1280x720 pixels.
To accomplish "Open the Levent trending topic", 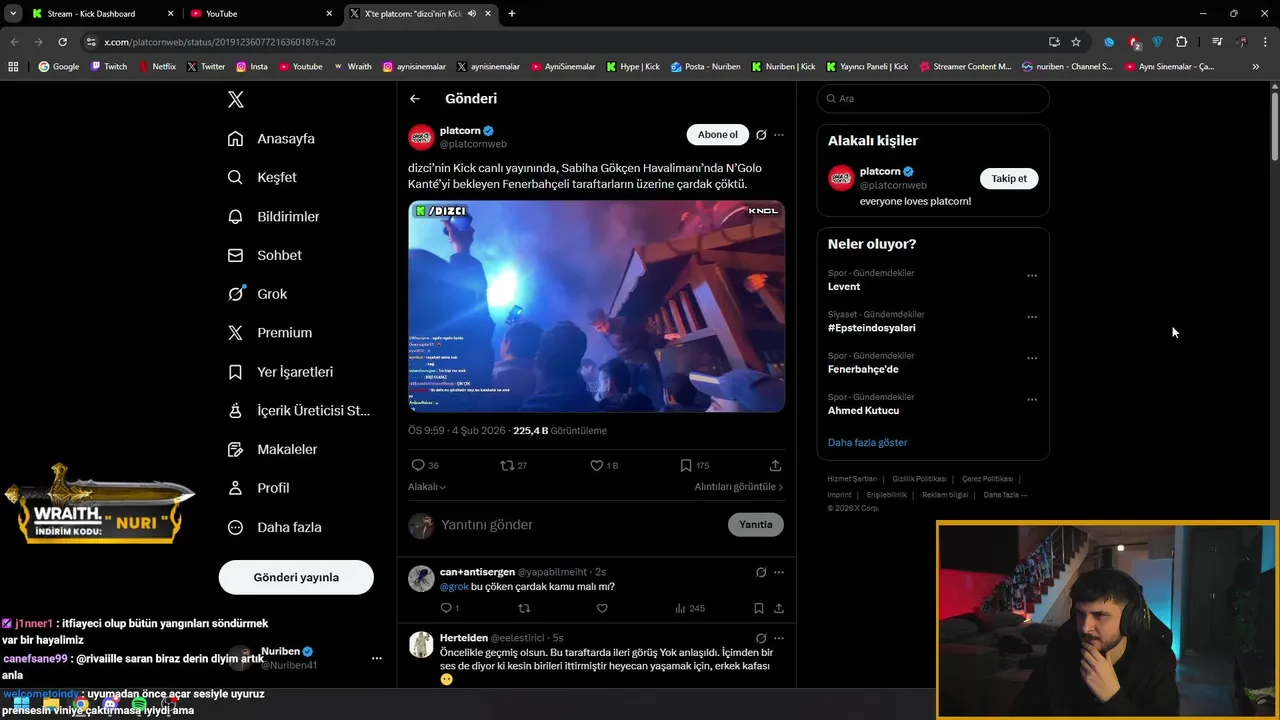I will (844, 287).
